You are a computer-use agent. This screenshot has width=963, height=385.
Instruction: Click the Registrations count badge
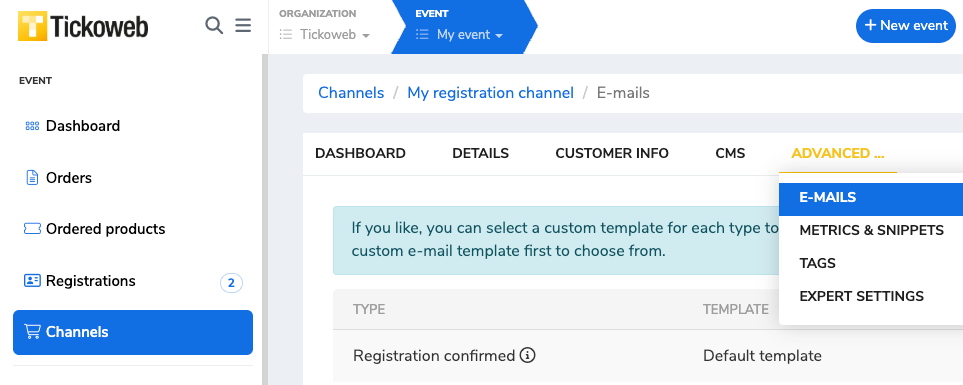(232, 283)
